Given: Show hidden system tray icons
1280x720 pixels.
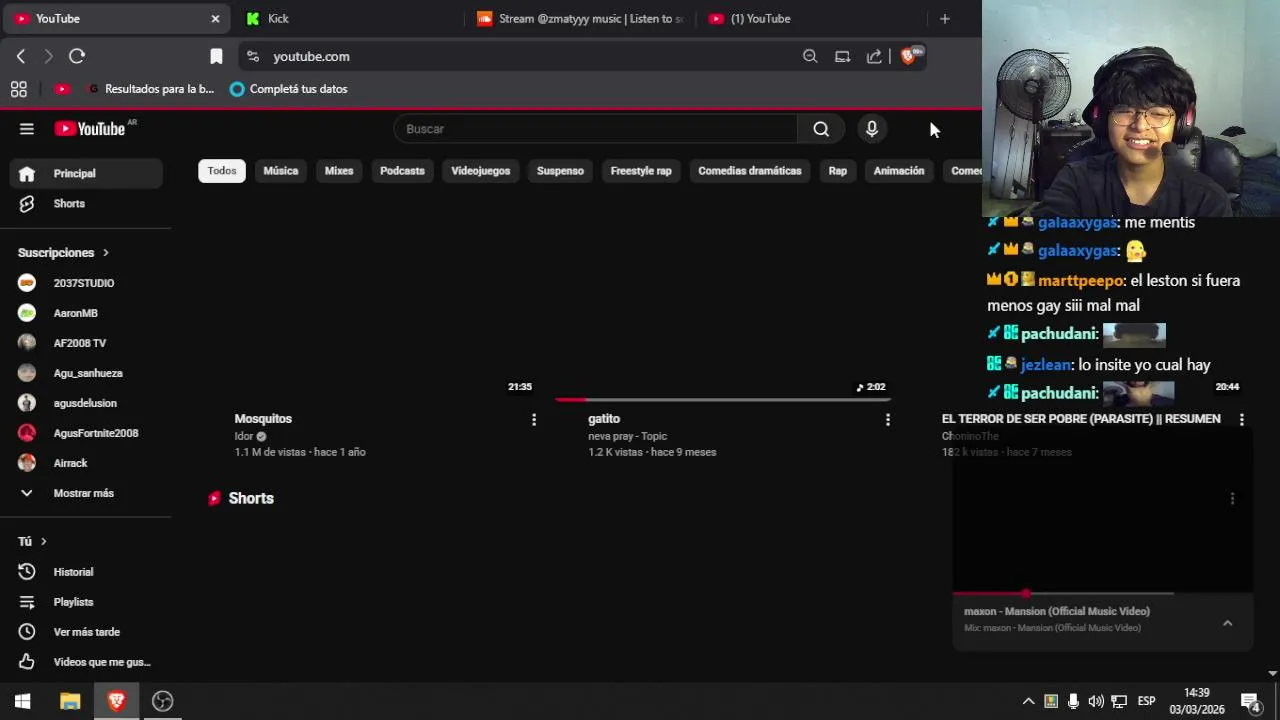Looking at the screenshot, I should 1028,701.
